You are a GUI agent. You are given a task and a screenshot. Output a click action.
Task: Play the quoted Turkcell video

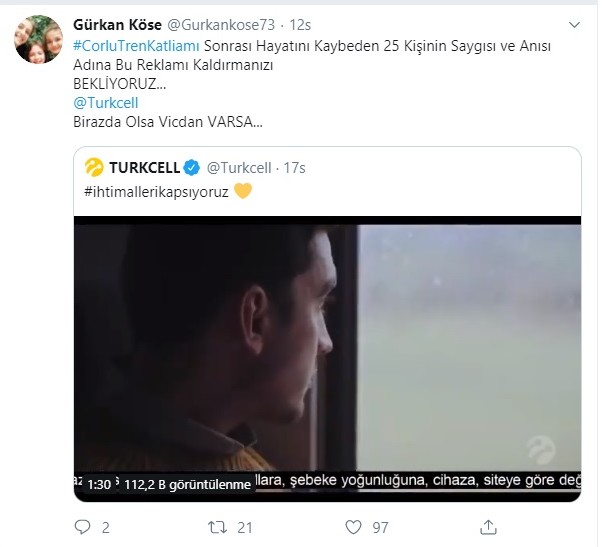[327, 359]
